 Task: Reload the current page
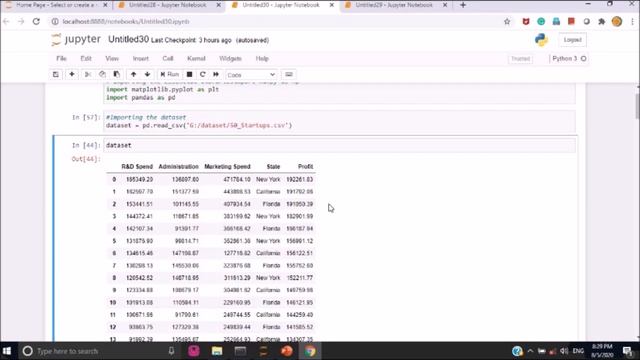36,22
